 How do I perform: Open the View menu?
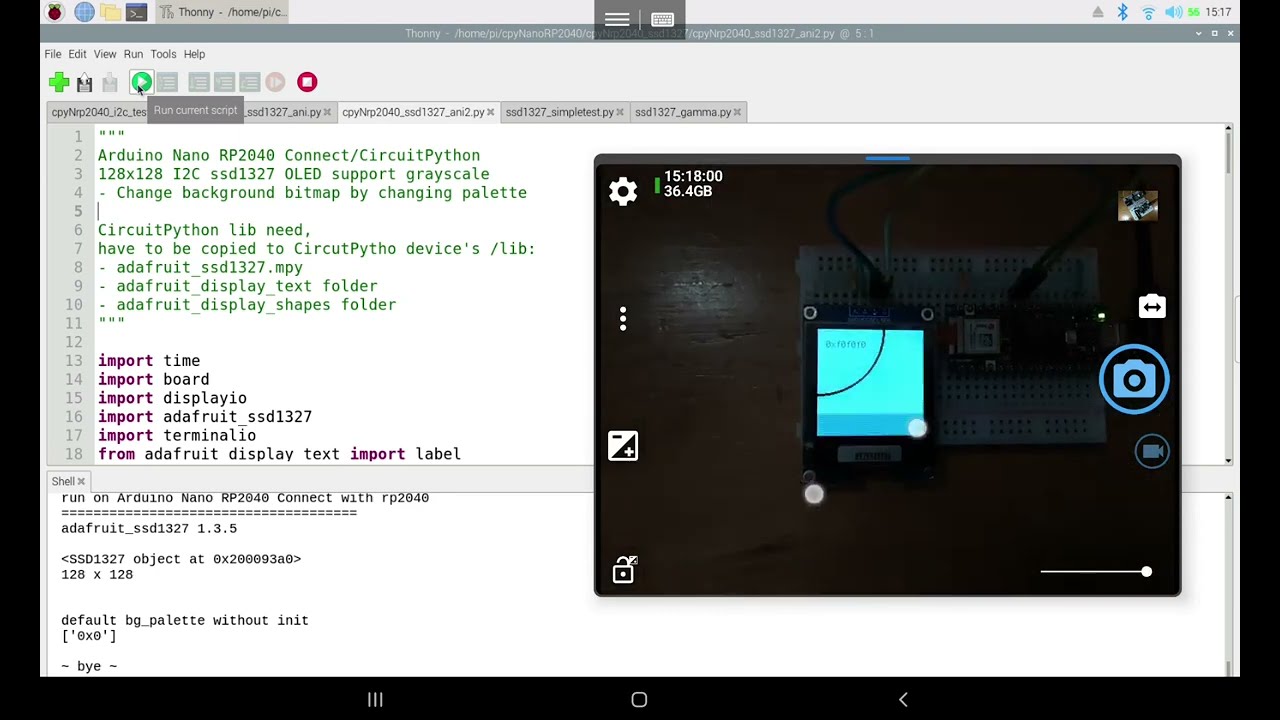coord(105,54)
